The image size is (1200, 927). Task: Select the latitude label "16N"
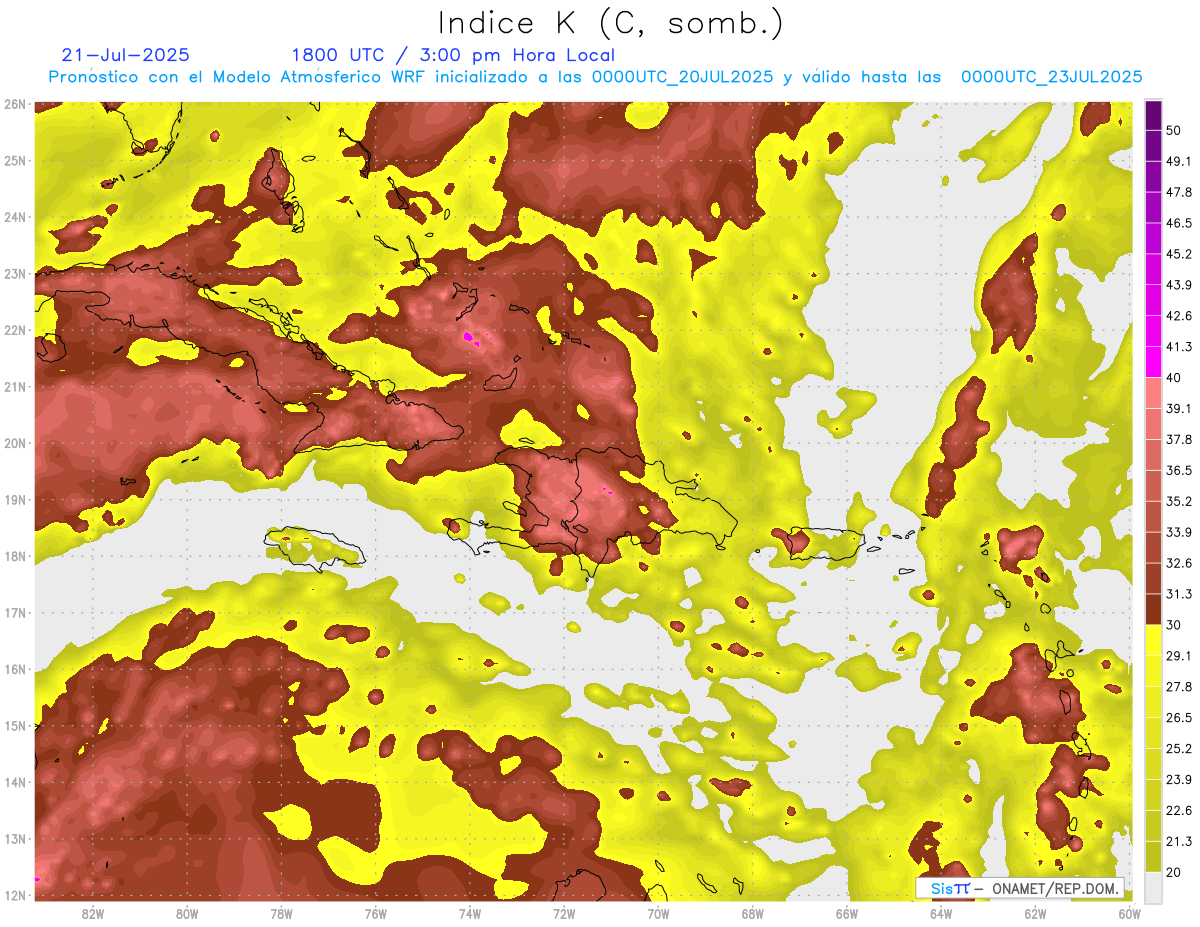pyautogui.click(x=15, y=669)
